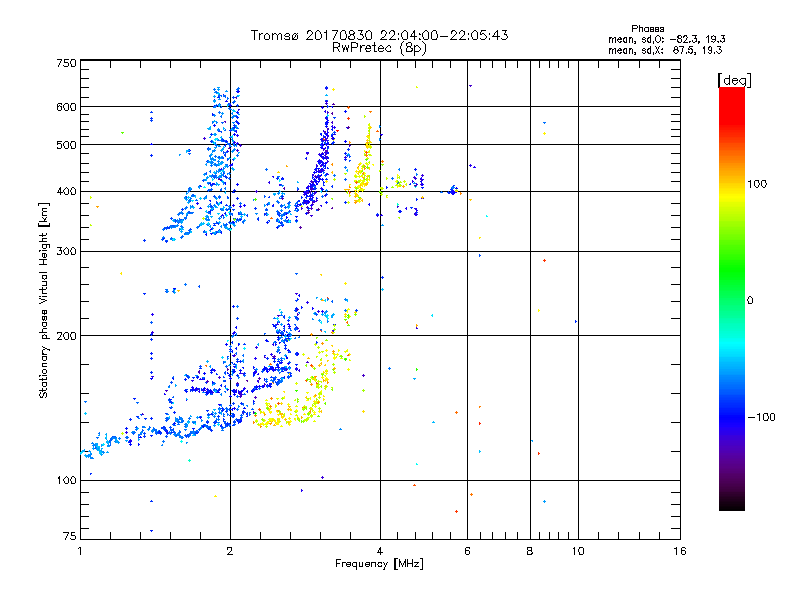Click the 'Frequency [MHz]' axis label

379,564
